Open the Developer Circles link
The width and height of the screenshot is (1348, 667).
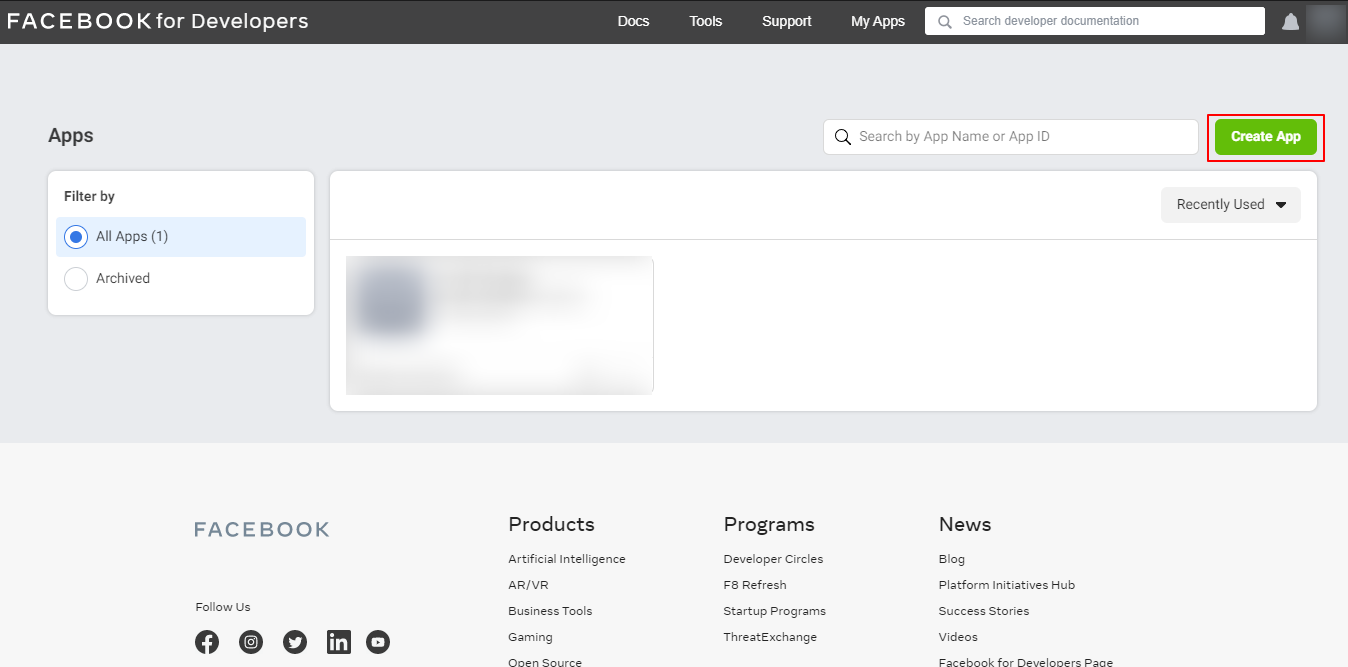tap(774, 559)
